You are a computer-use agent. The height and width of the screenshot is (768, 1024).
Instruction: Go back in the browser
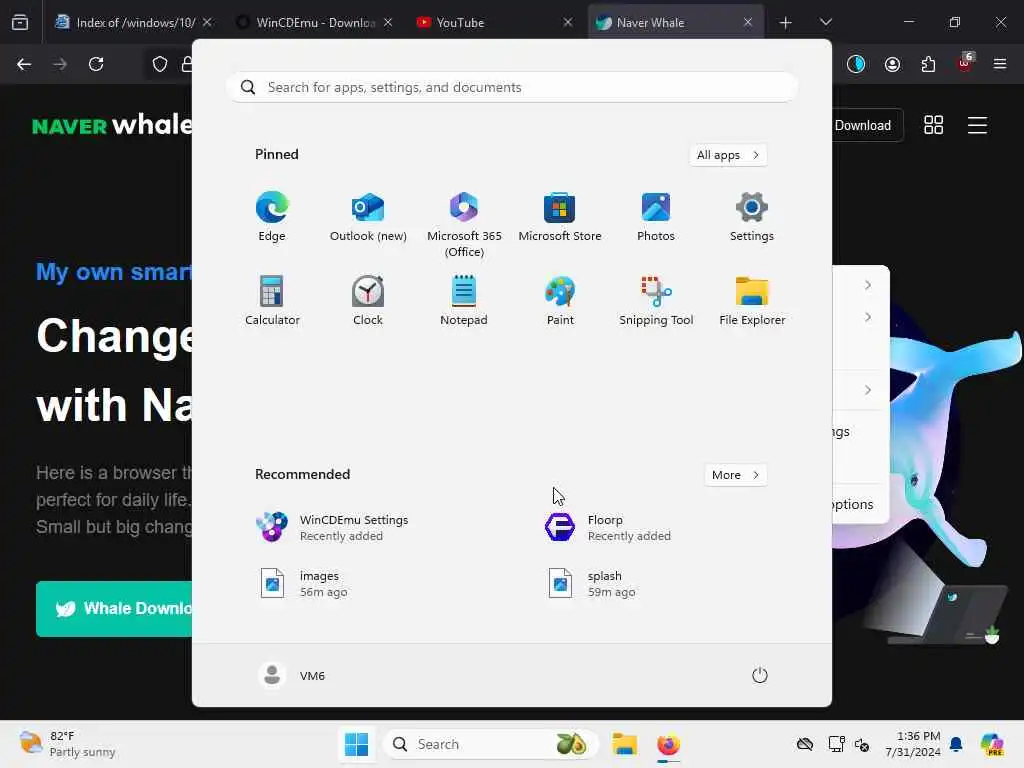point(24,64)
